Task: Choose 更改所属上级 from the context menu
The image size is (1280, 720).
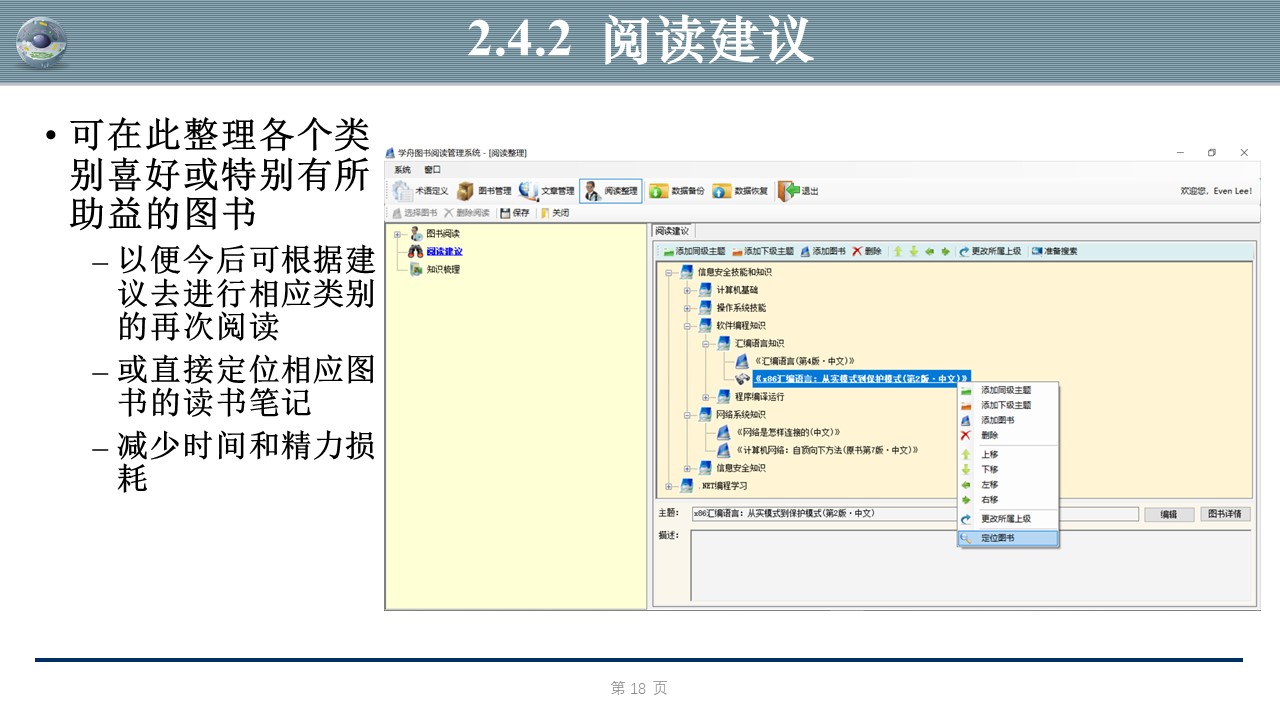Action: 1006,518
